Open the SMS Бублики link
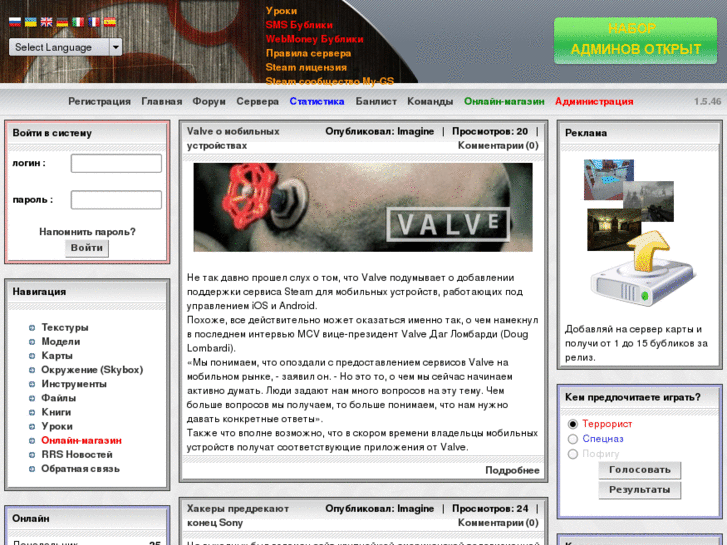The image size is (727, 545). point(299,25)
